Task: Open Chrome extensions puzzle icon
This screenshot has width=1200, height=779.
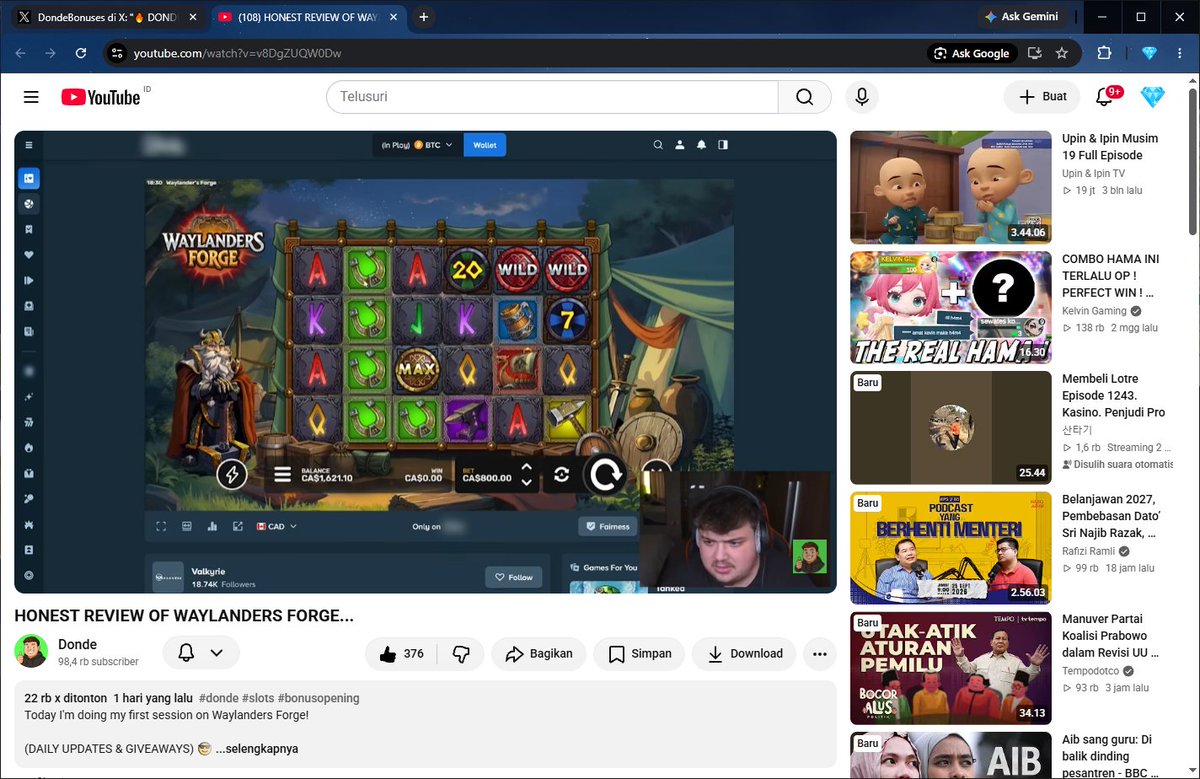Action: pyautogui.click(x=1105, y=53)
